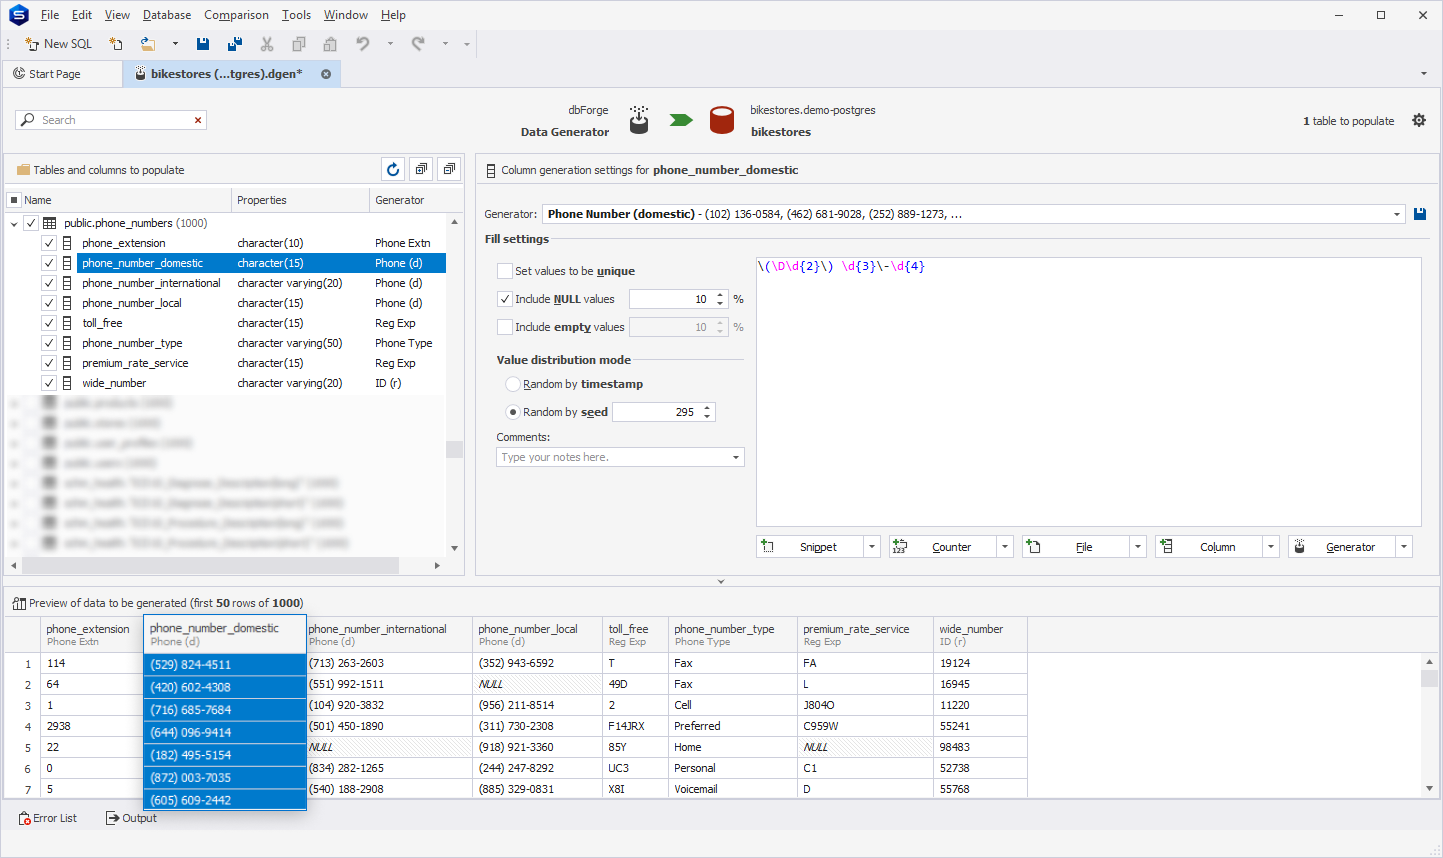Screen dimensions: 1443x858
Task: Click the Redo arrow icon
Action: coord(418,44)
